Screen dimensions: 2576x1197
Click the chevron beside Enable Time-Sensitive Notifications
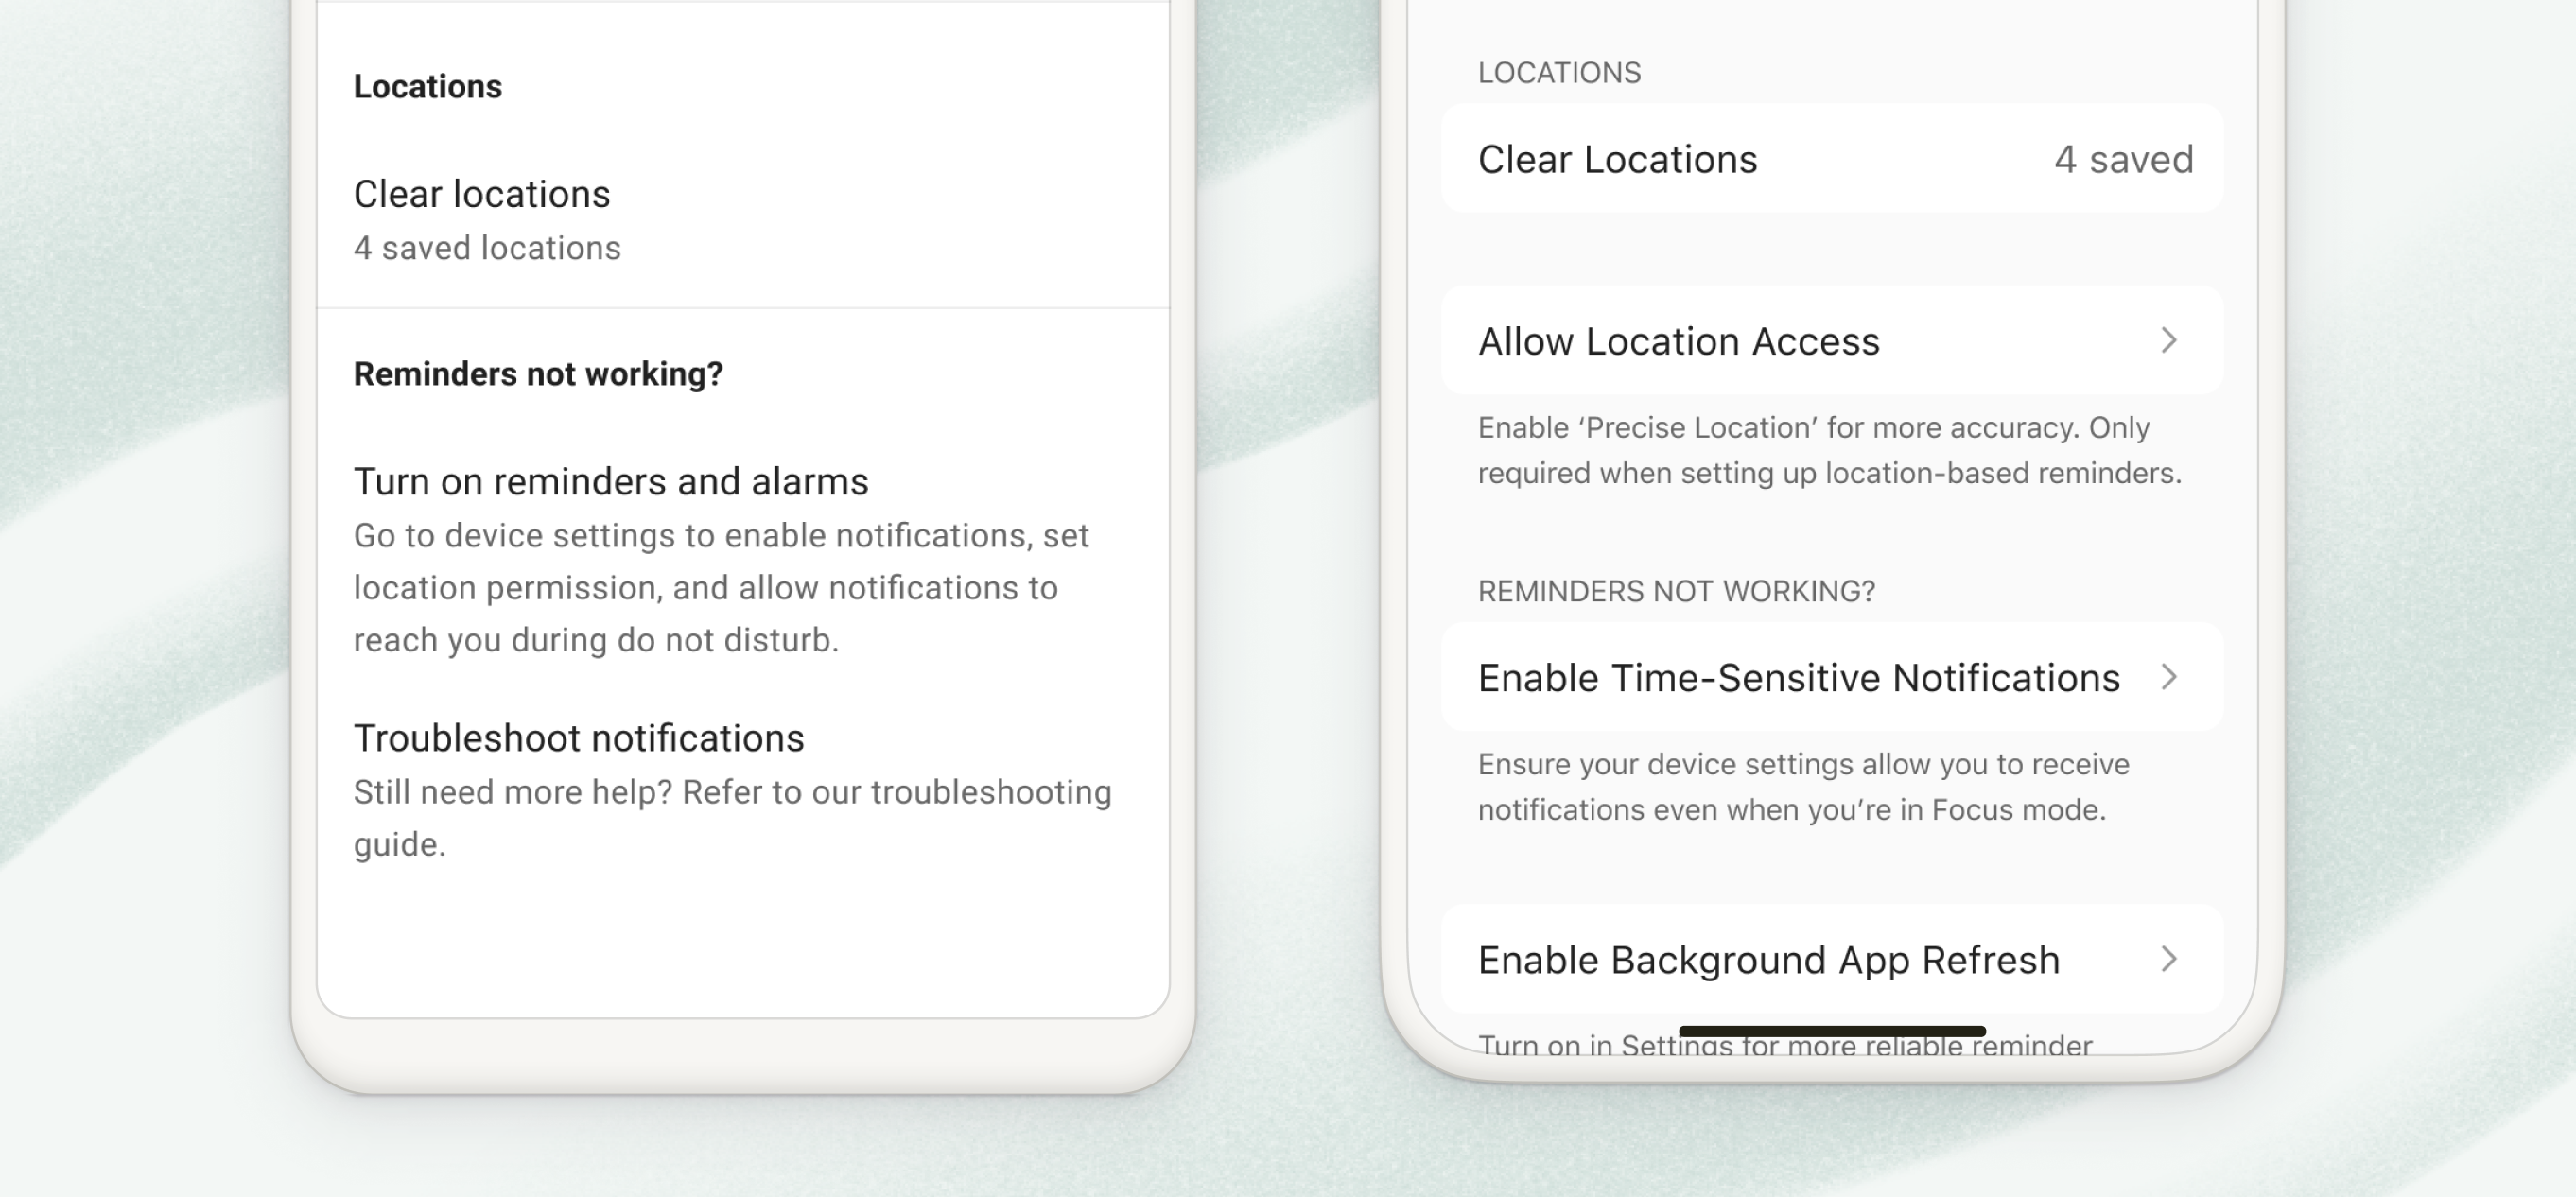tap(2170, 677)
